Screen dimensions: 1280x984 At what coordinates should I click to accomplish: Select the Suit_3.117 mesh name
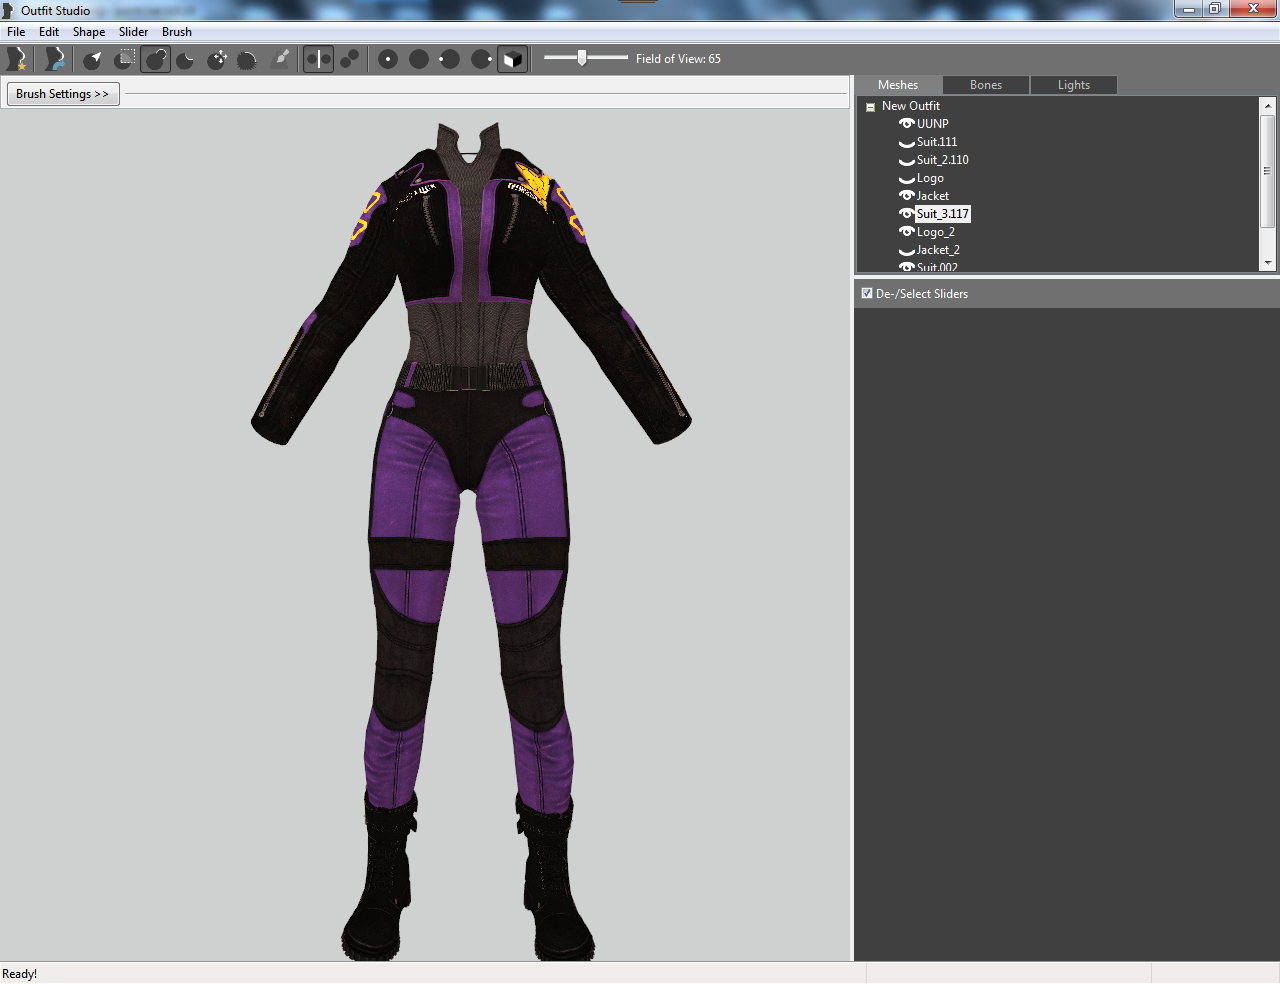click(943, 214)
